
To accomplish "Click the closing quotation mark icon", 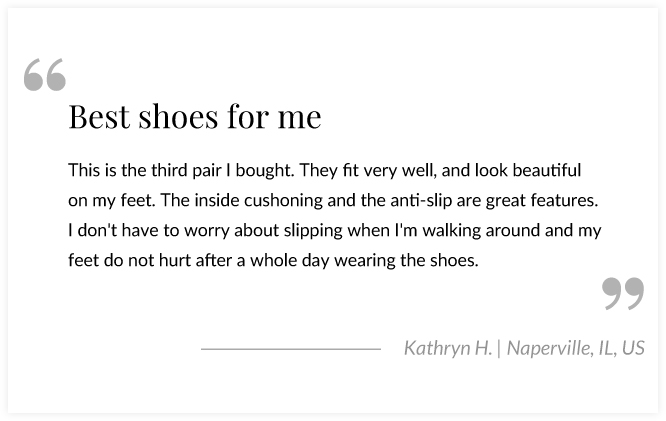I will click(623, 294).
